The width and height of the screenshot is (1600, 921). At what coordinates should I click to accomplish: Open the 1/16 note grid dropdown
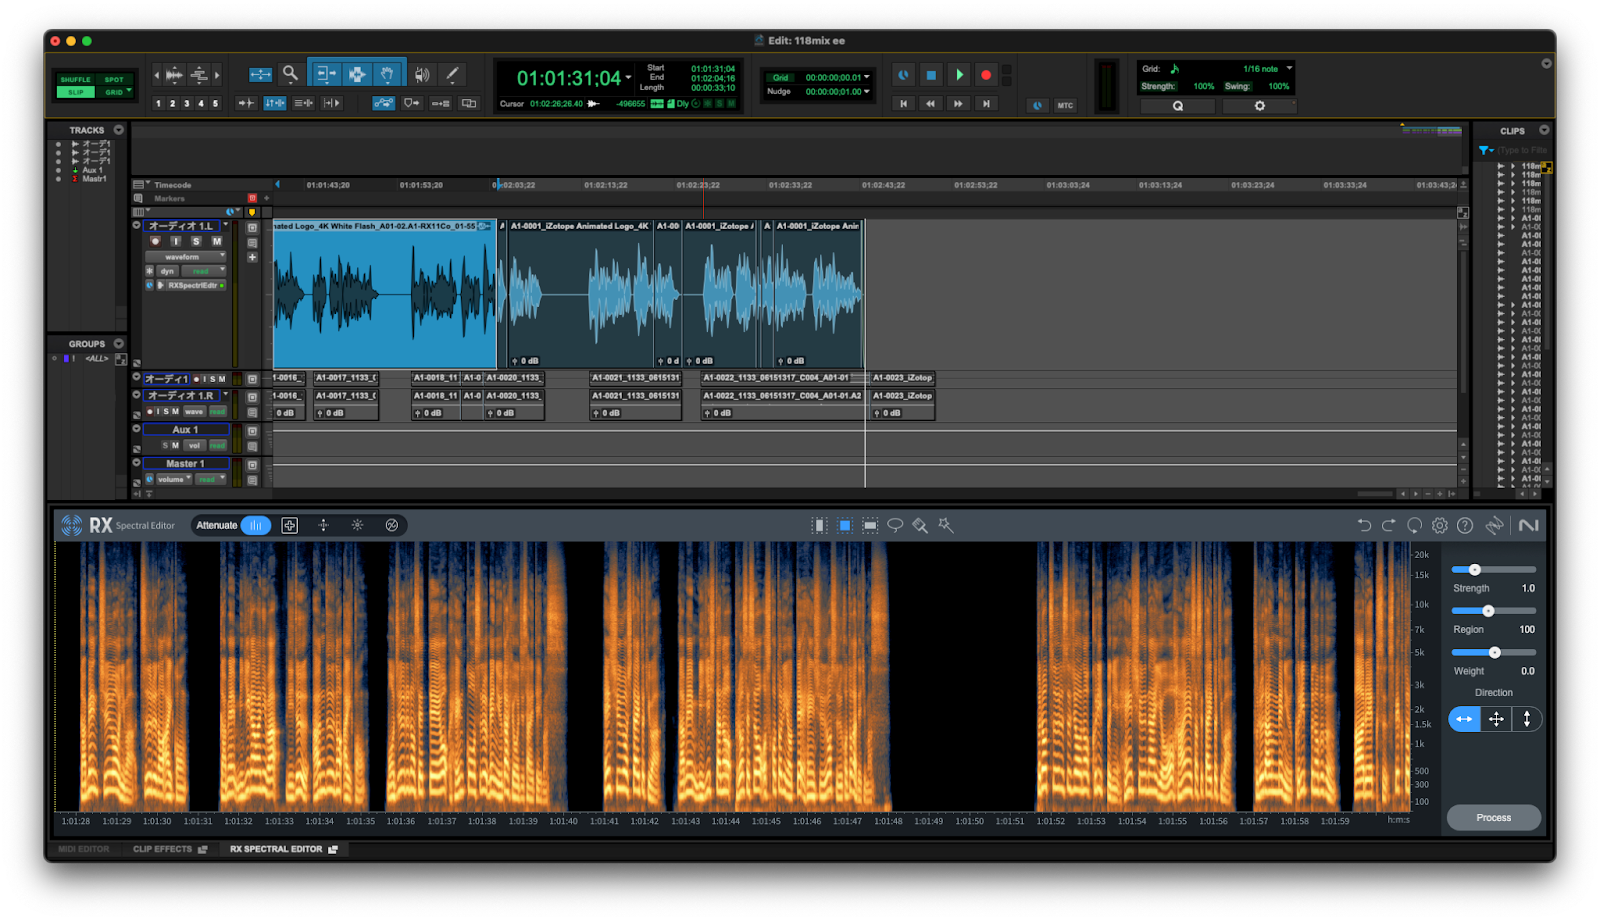1266,69
